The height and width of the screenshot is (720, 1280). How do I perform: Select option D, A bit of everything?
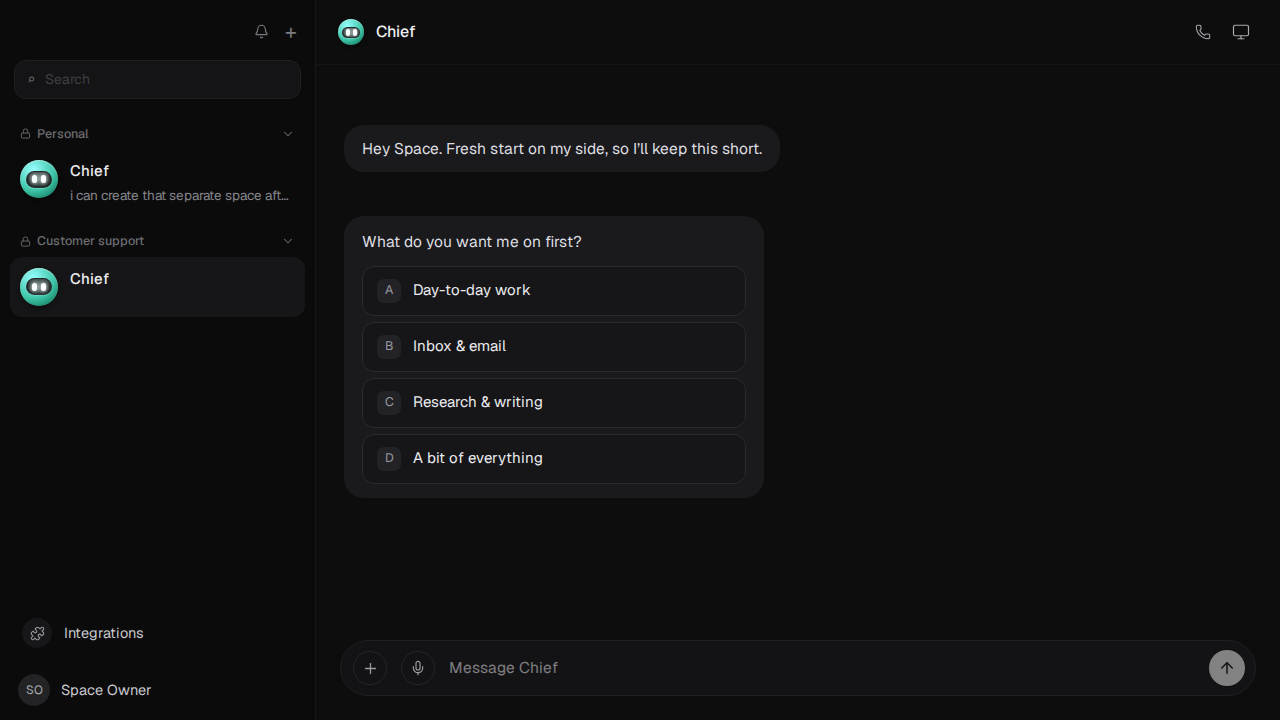click(x=554, y=458)
